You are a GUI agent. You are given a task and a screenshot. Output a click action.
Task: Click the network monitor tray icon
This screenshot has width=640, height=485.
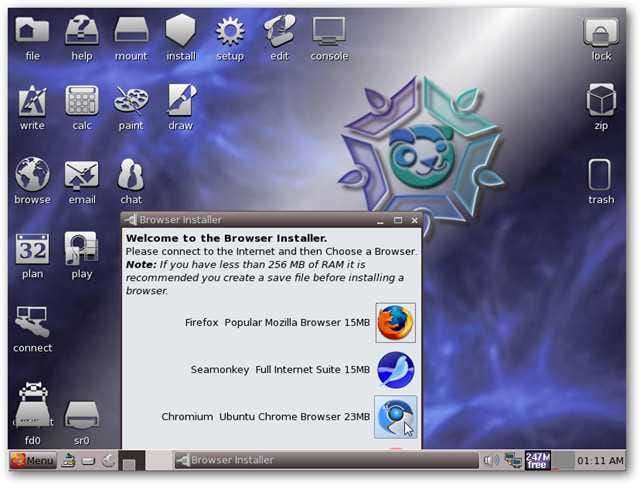tap(513, 461)
